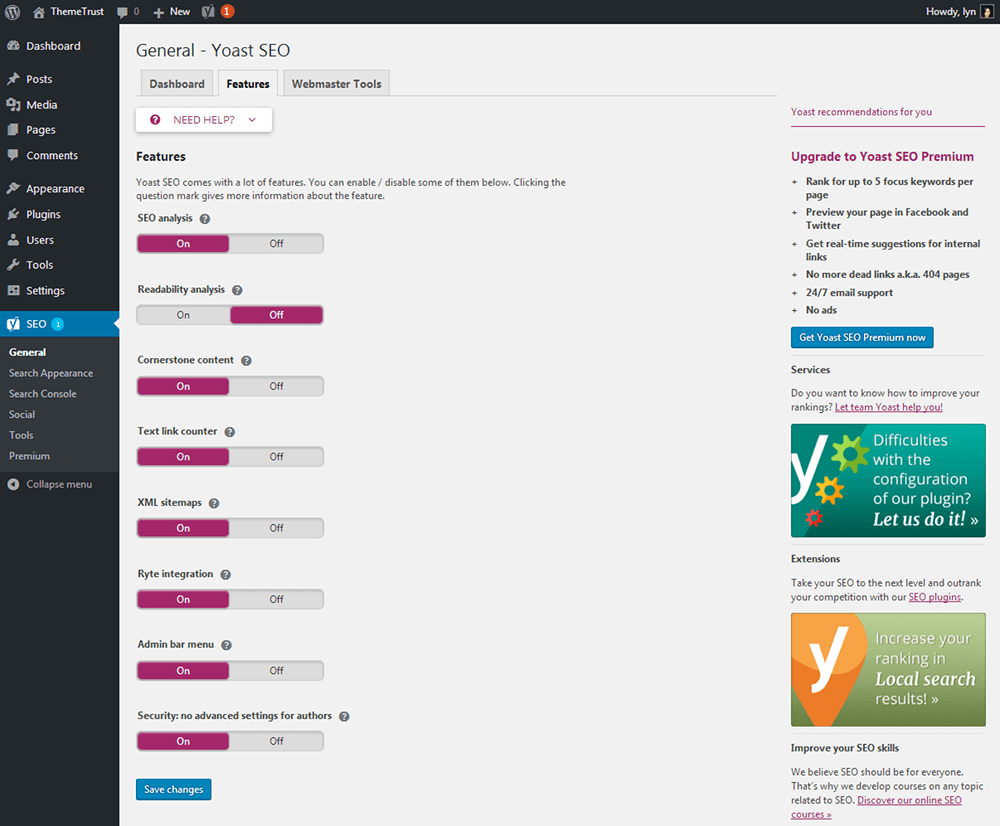
Task: Follow the SEO plugins link
Action: click(934, 597)
